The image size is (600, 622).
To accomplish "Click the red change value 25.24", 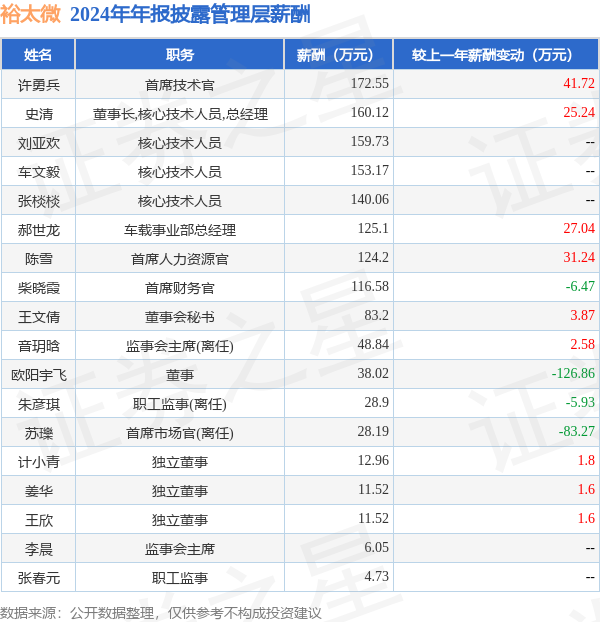I will [x=579, y=112].
